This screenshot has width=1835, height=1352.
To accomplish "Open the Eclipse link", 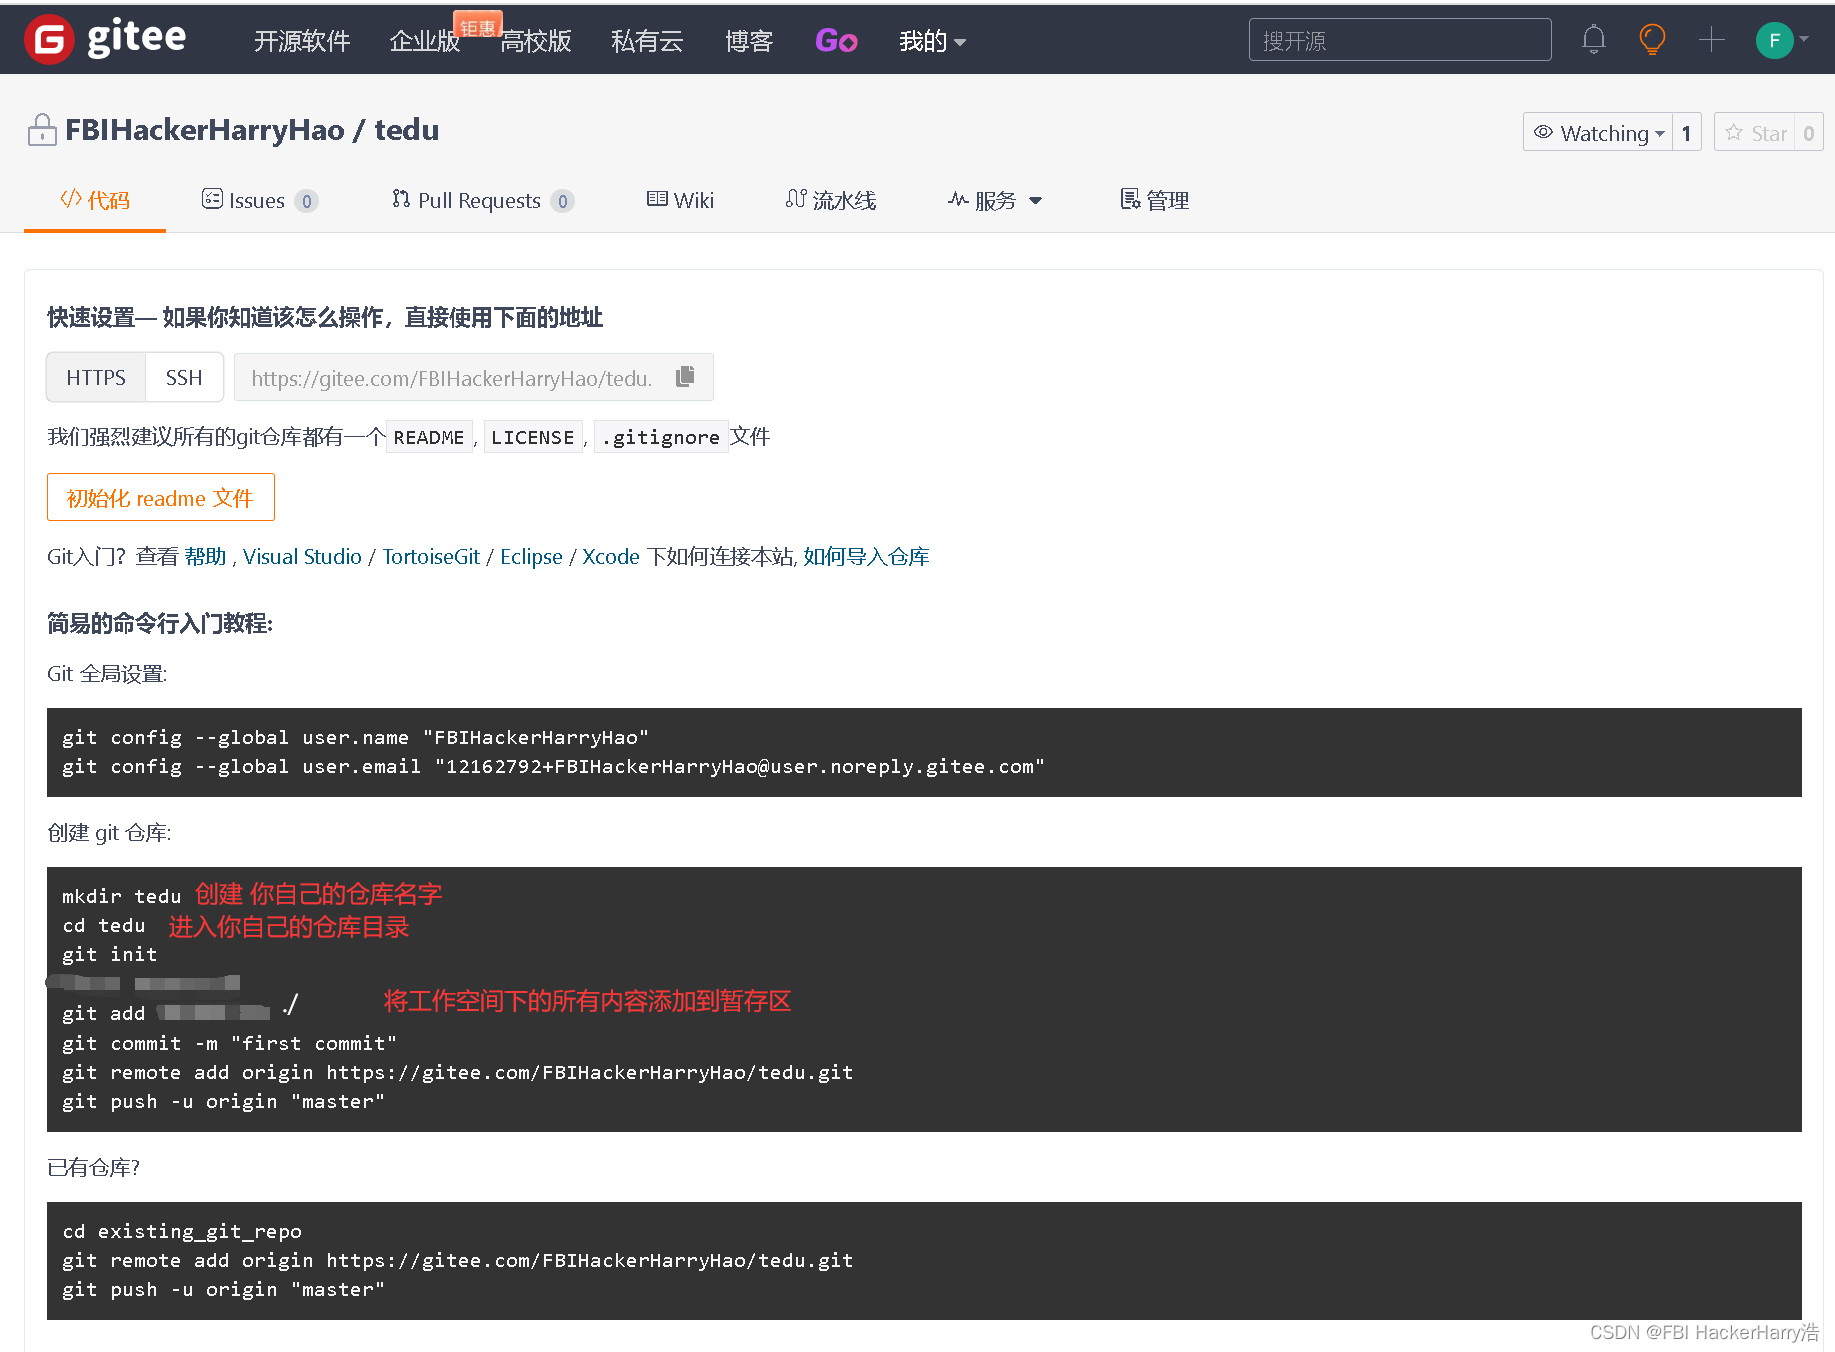I will click(531, 556).
